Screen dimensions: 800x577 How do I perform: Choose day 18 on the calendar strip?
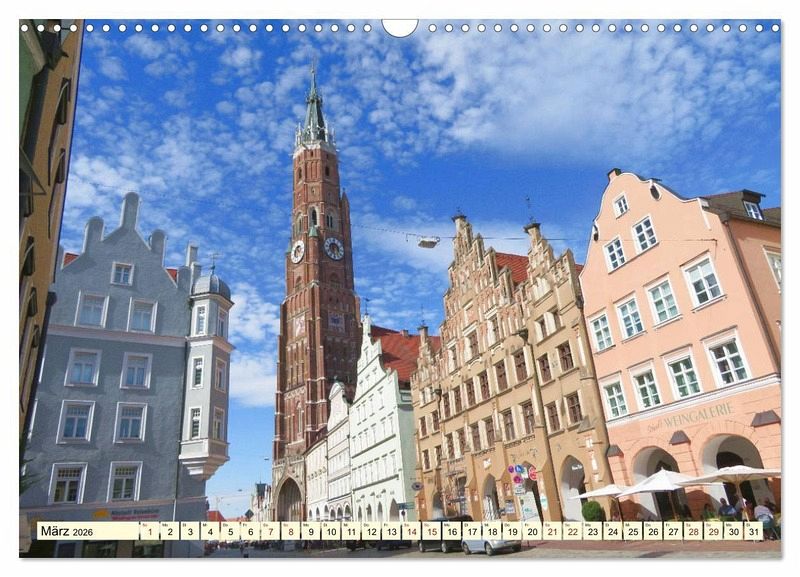tap(491, 531)
